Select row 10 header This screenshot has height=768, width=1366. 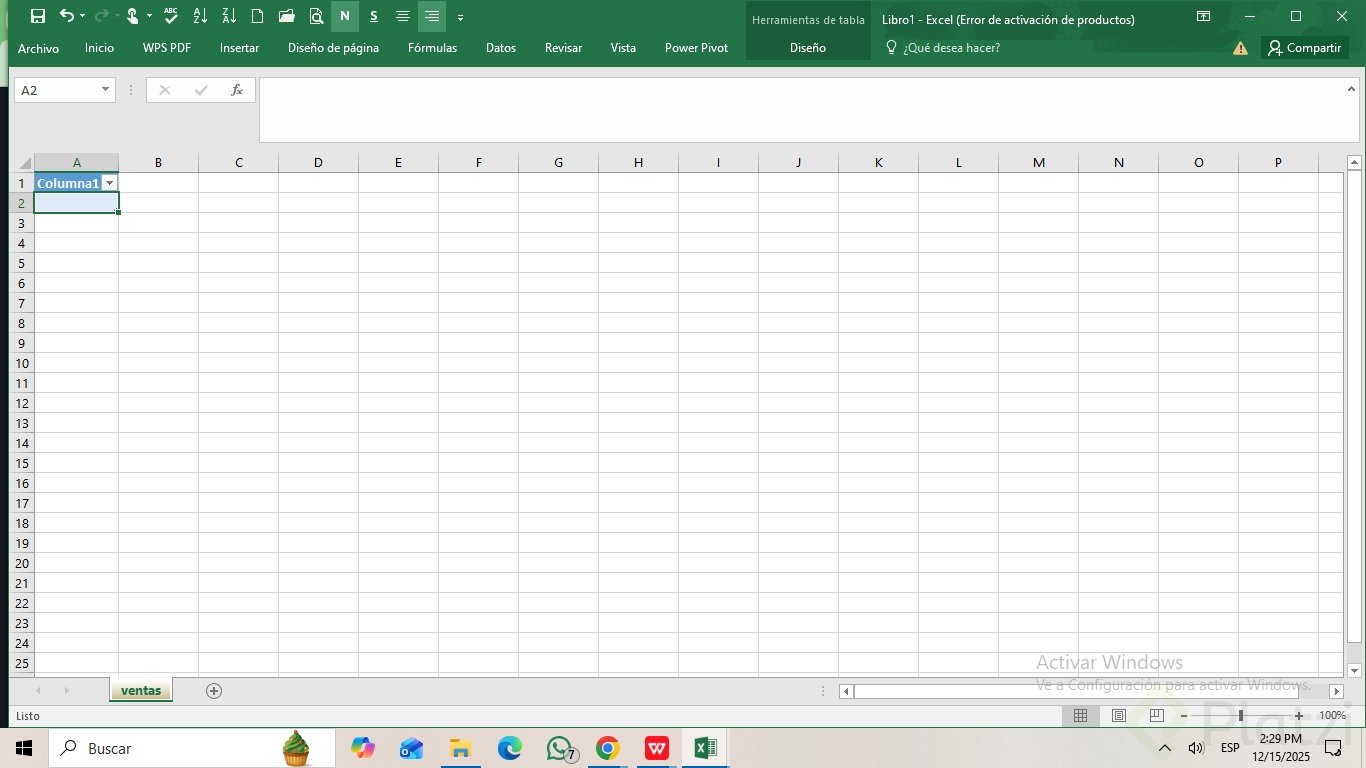(x=22, y=363)
